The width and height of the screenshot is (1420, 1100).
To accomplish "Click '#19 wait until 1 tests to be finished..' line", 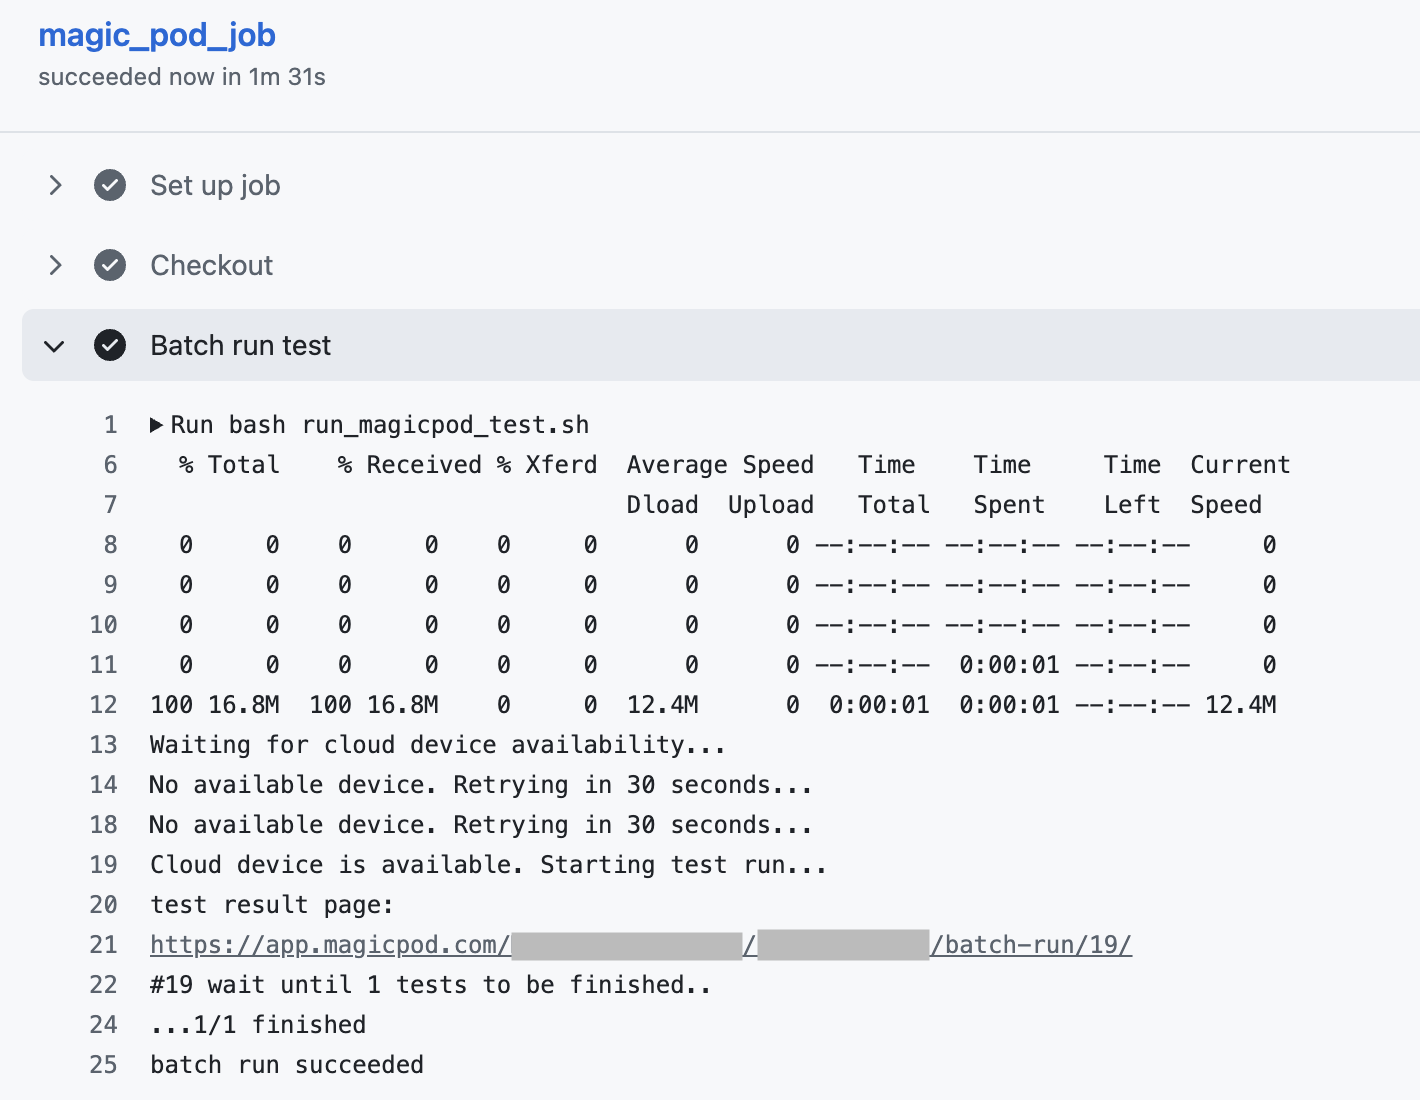I will tap(431, 985).
